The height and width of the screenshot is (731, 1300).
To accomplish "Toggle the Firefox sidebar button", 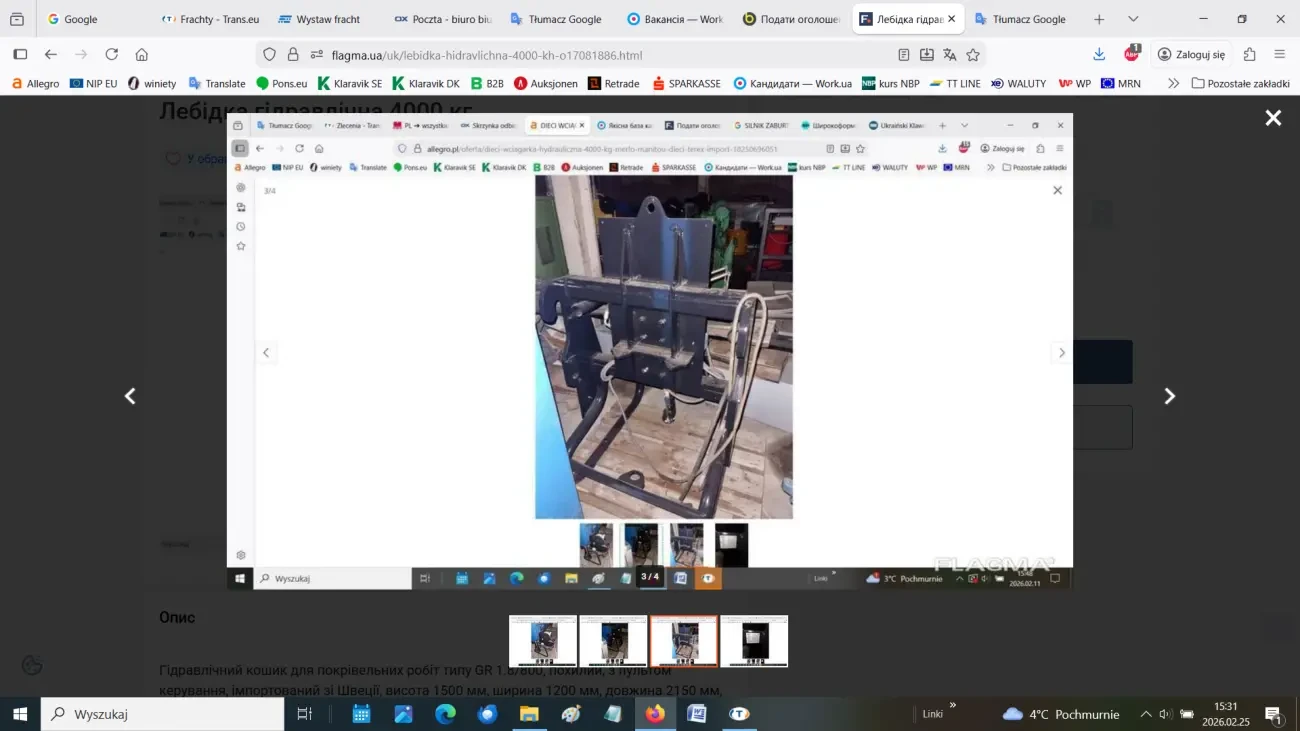I will tap(20, 55).
